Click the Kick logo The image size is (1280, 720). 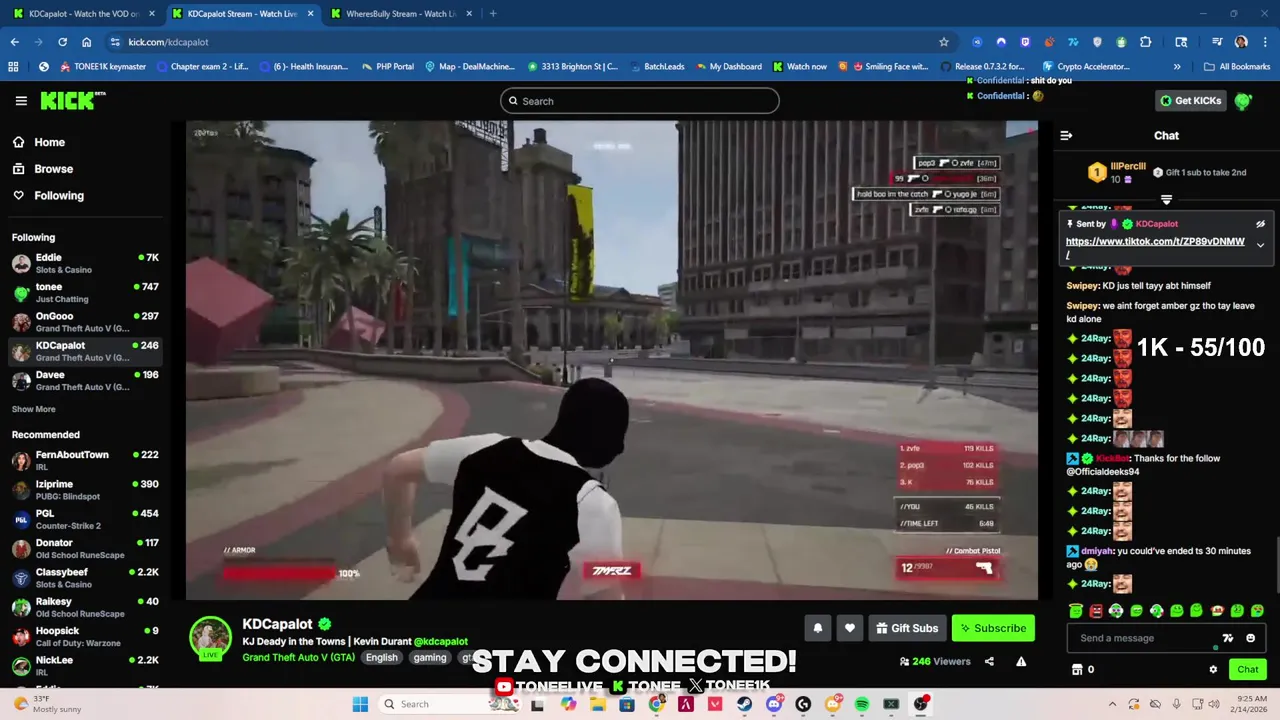(x=72, y=100)
